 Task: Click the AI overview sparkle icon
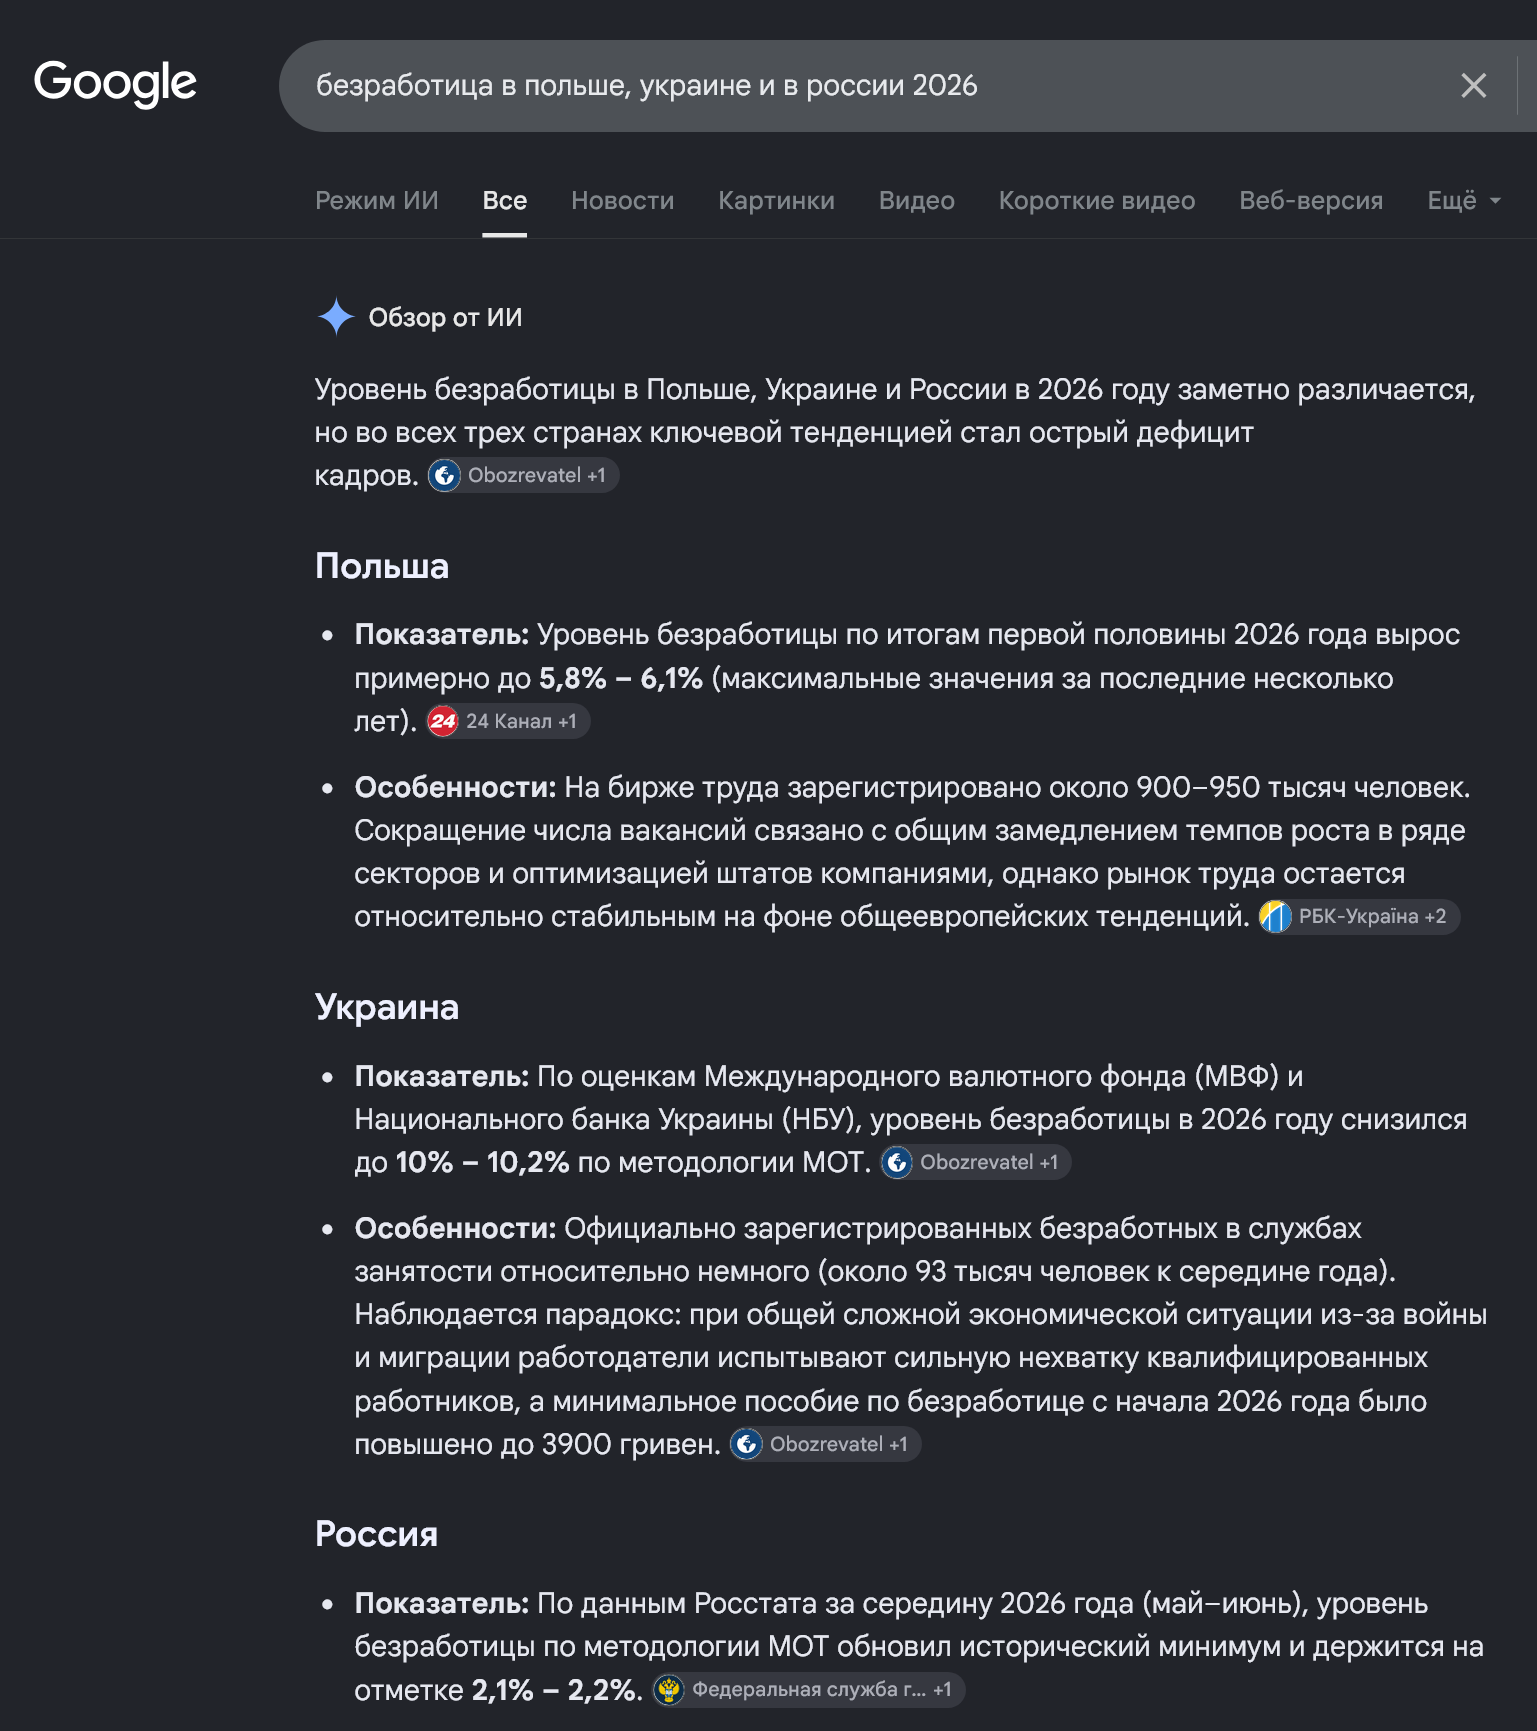[x=336, y=317]
